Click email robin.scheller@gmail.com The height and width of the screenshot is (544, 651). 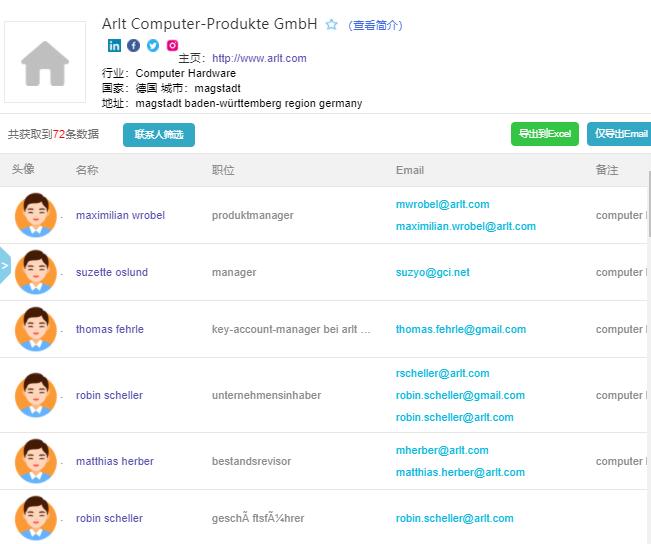tap(460, 395)
